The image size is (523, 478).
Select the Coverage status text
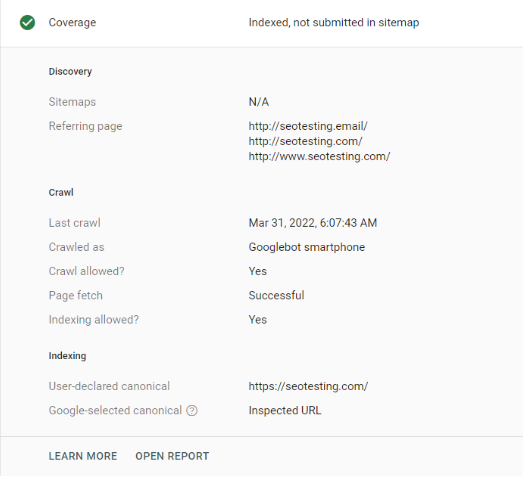tap(334, 23)
